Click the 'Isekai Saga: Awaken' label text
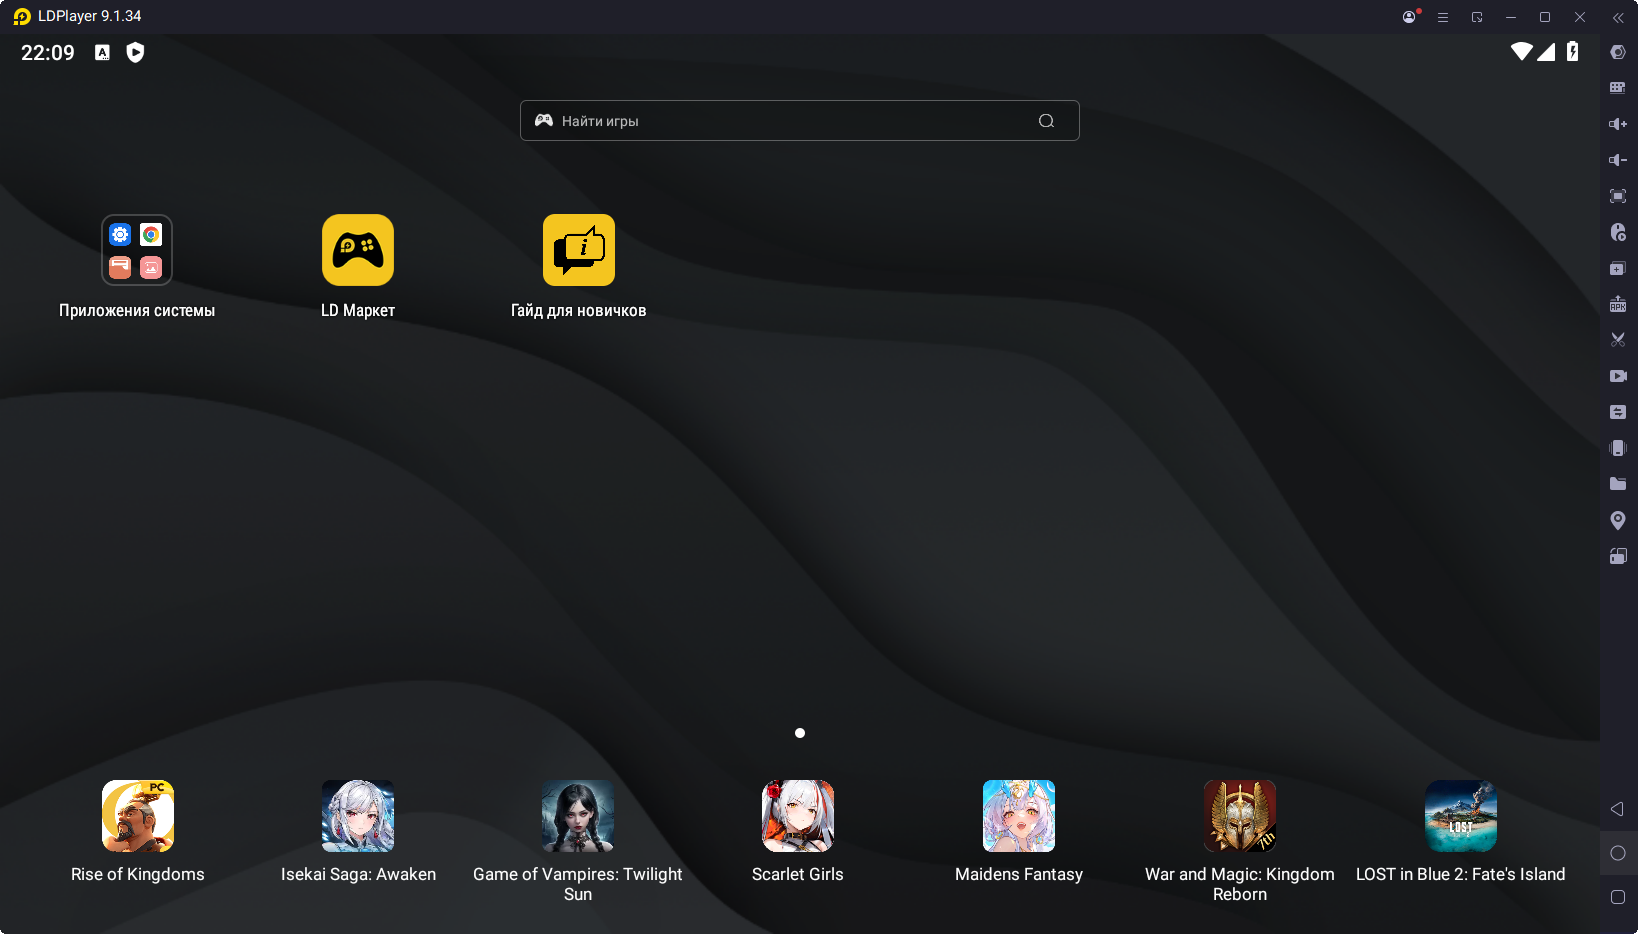The width and height of the screenshot is (1638, 934). pos(358,875)
